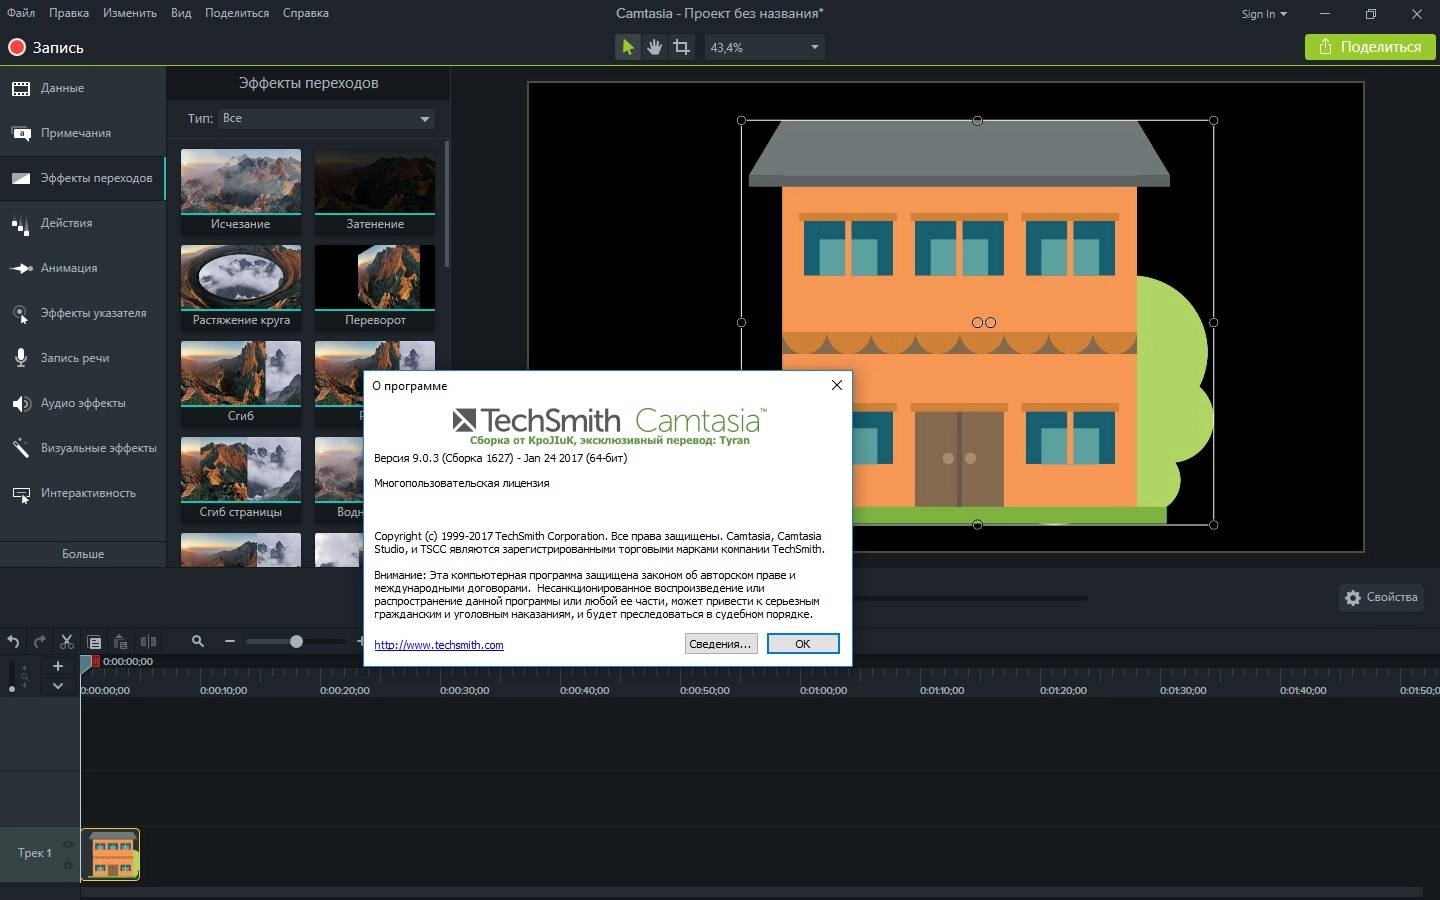This screenshot has height=900, width=1440.
Task: Open the Данные media bin tab
Action: (x=83, y=88)
